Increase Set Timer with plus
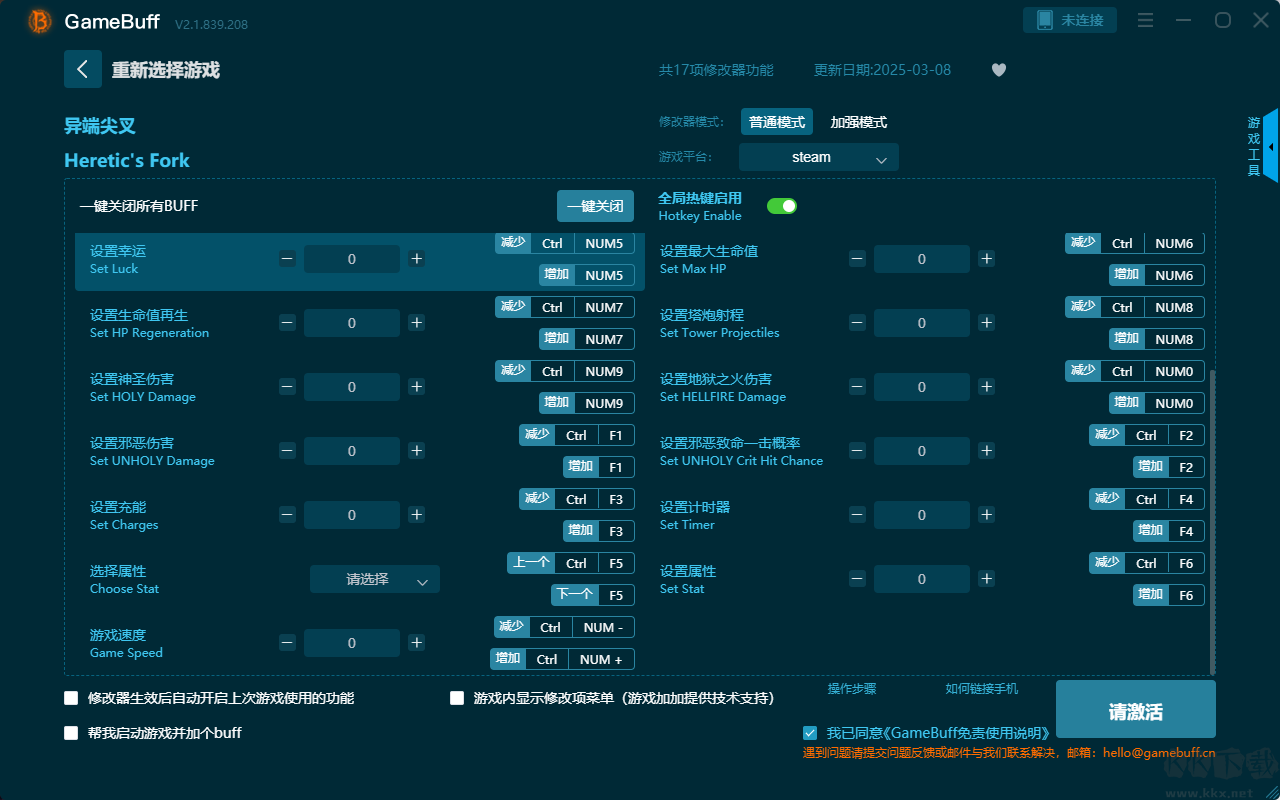Viewport: 1280px width, 800px height. [x=987, y=515]
